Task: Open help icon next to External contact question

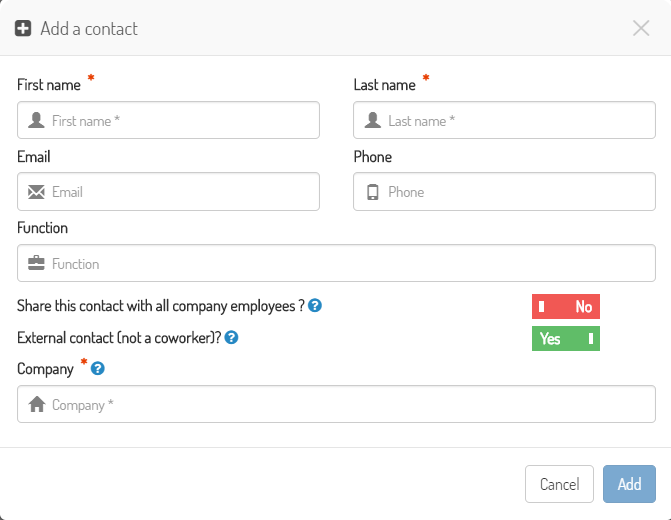Action: [232, 338]
